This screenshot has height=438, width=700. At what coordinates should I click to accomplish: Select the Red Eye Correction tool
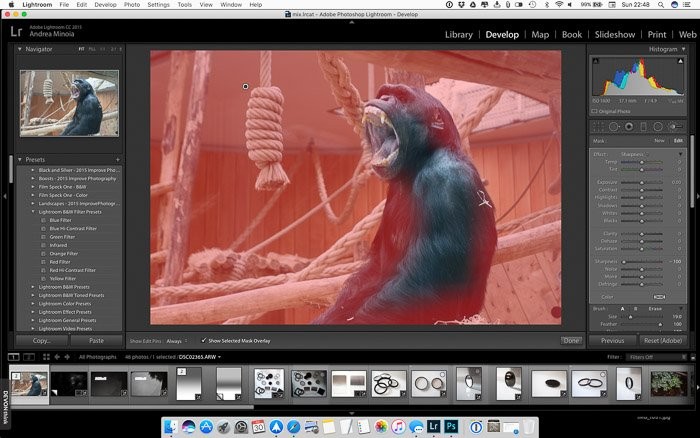629,127
